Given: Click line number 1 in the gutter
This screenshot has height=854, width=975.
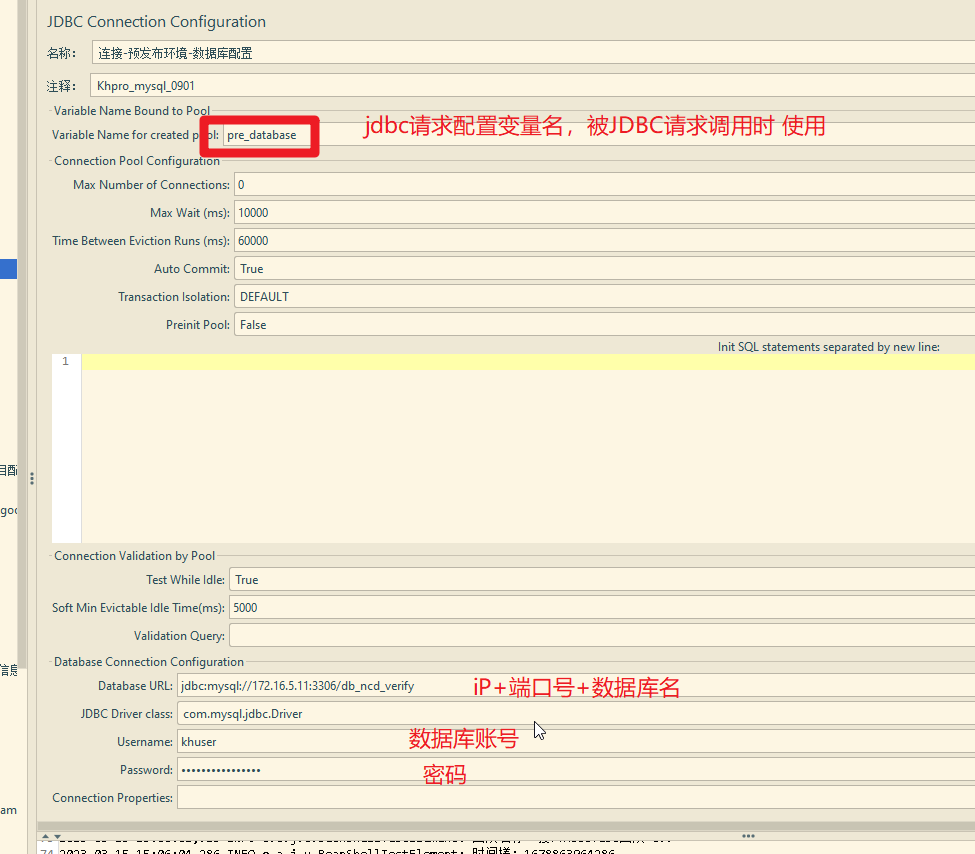Looking at the screenshot, I should pos(65,361).
